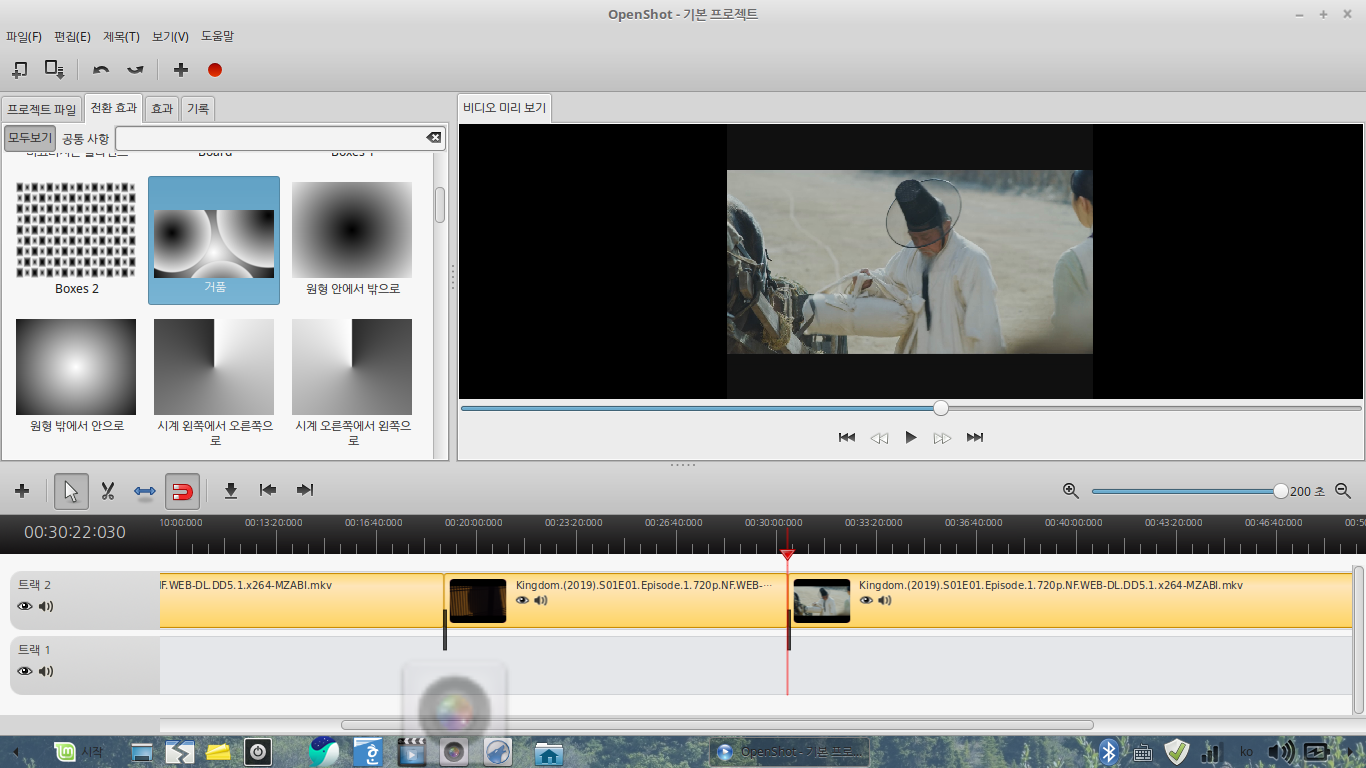The height and width of the screenshot is (768, 1366).
Task: Play the video preview
Action: pyautogui.click(x=911, y=437)
